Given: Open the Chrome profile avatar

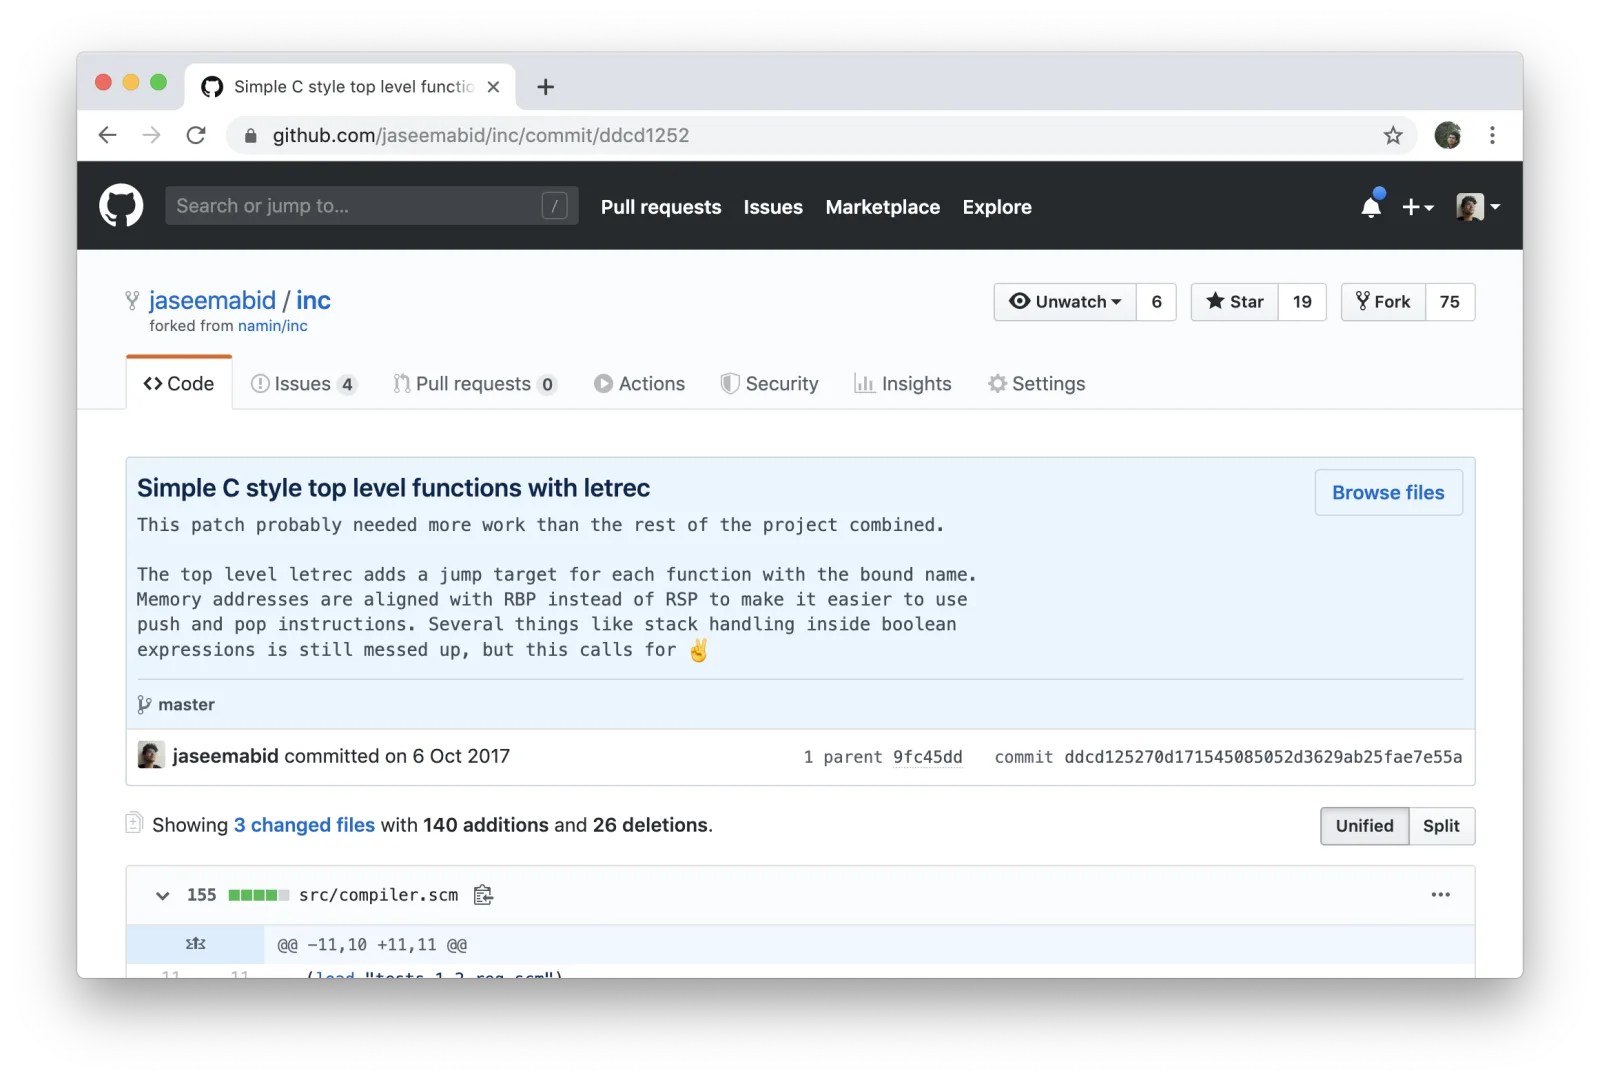Looking at the screenshot, I should click(x=1447, y=135).
